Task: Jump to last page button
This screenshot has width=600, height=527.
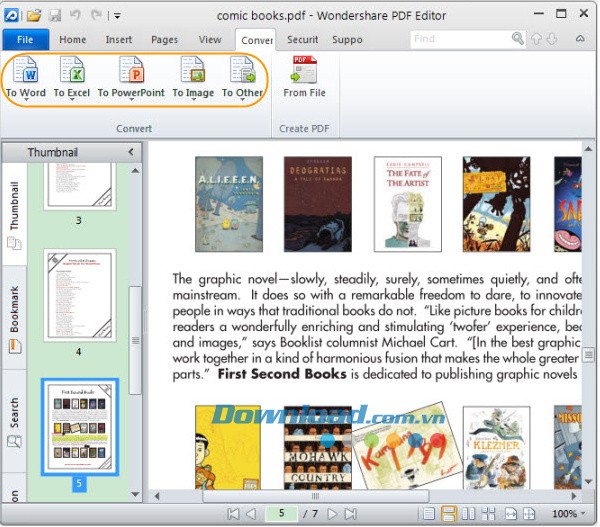Action: [351, 514]
